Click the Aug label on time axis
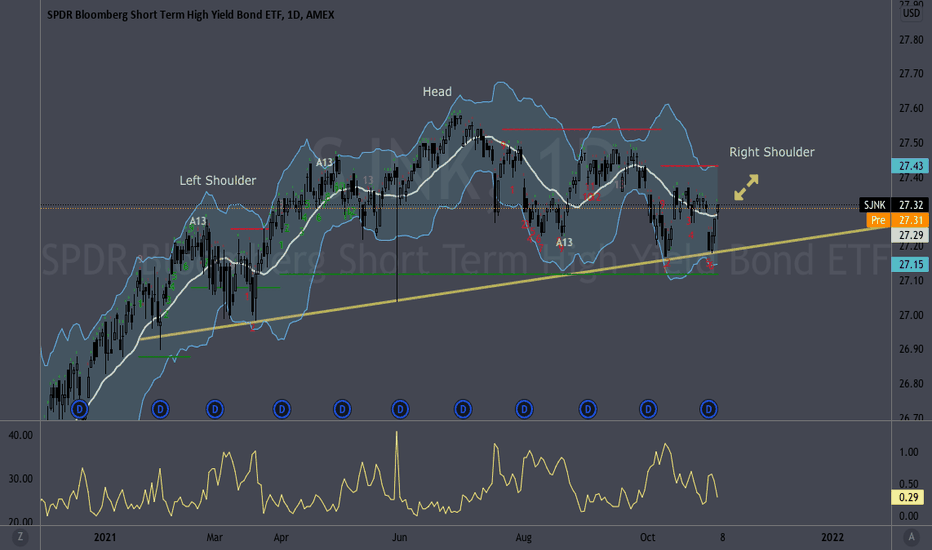The height and width of the screenshot is (550, 932). [x=524, y=538]
